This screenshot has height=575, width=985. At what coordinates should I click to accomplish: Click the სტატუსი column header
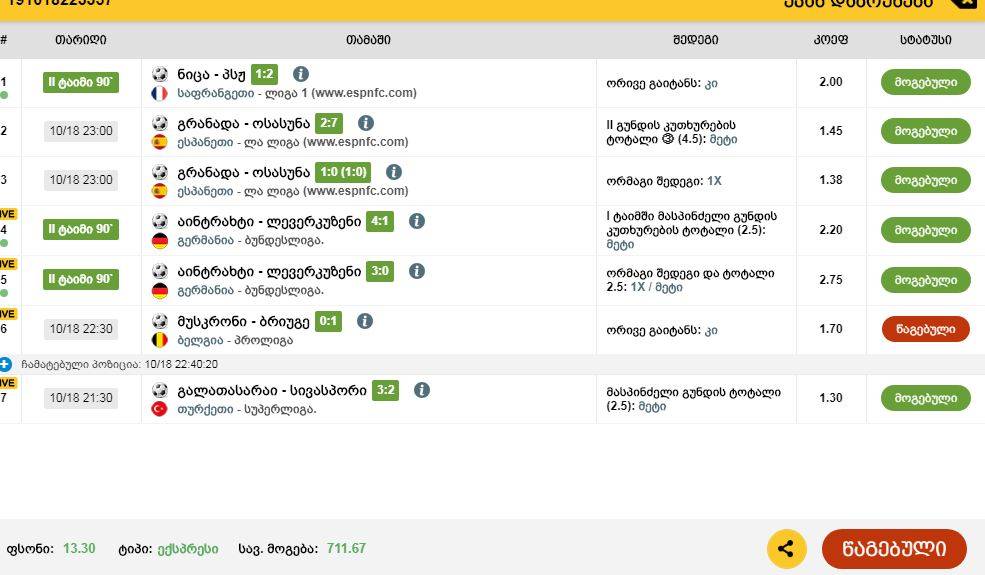[x=925, y=40]
